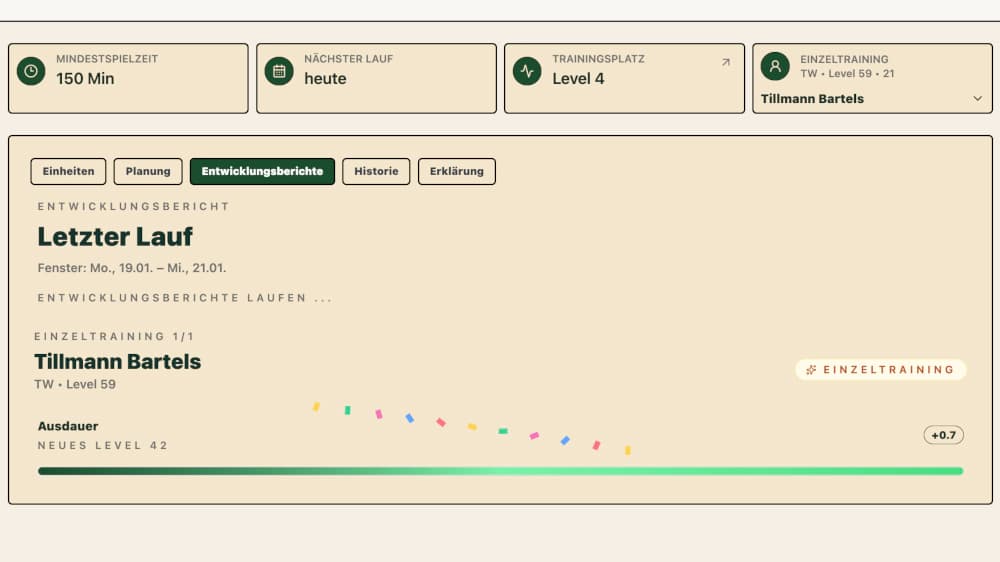The width and height of the screenshot is (1000, 562).
Task: Go to the Historie tab
Action: [x=376, y=171]
